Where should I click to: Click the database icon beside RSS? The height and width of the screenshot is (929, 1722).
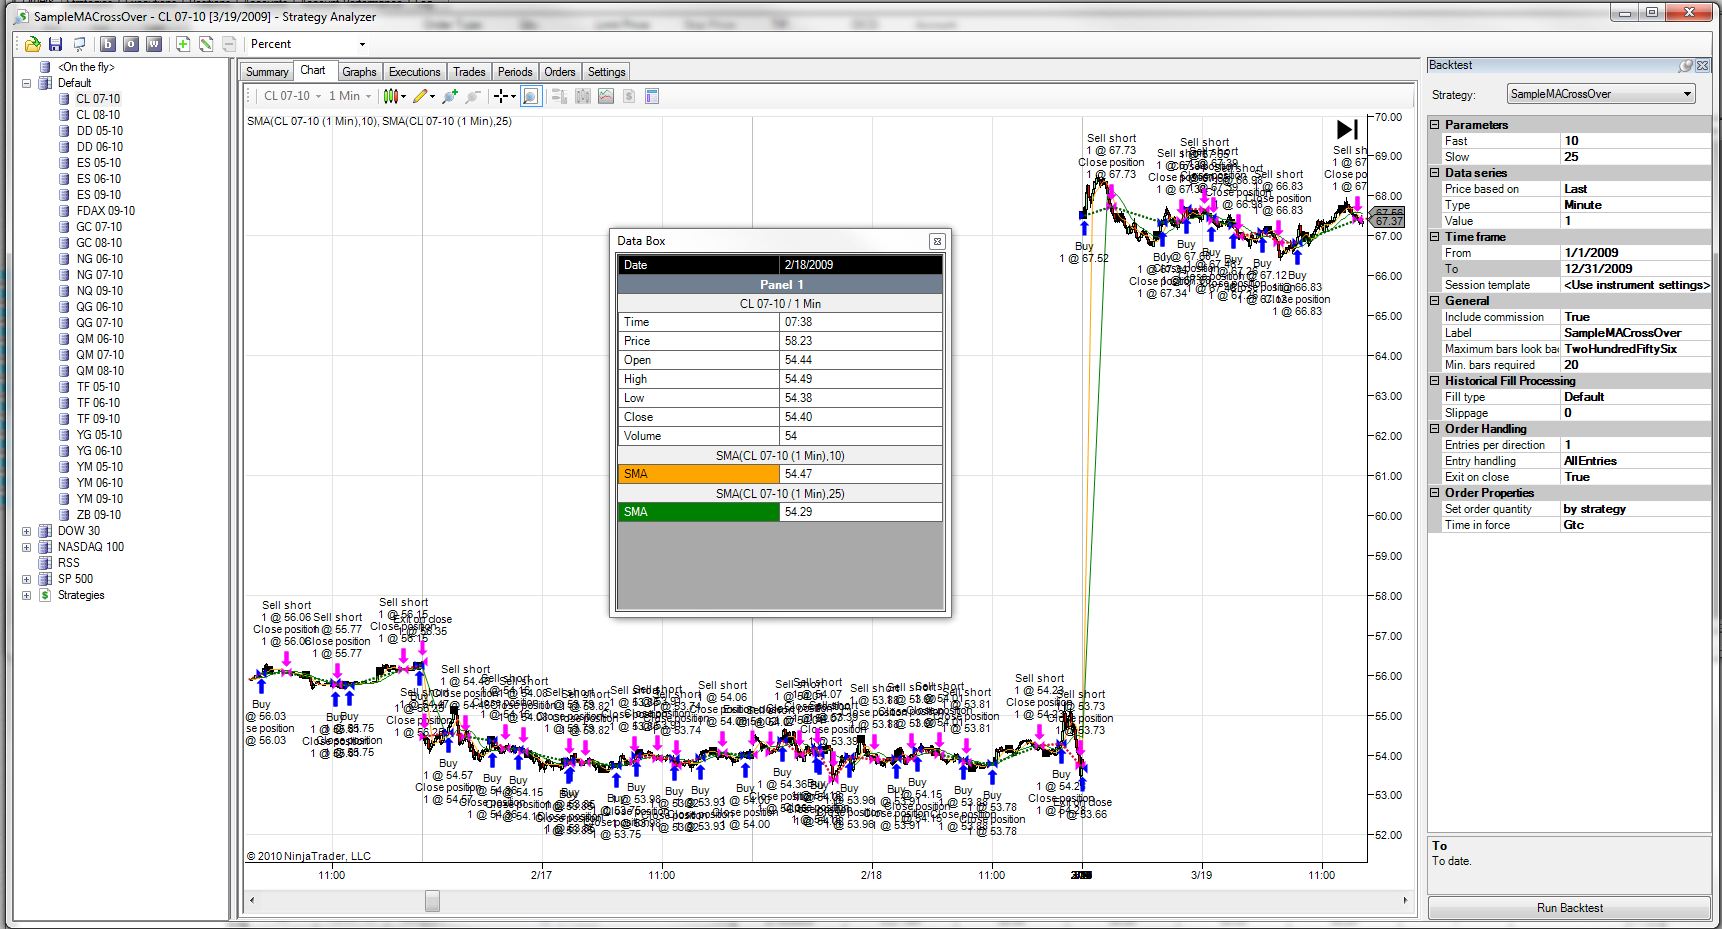[x=45, y=563]
